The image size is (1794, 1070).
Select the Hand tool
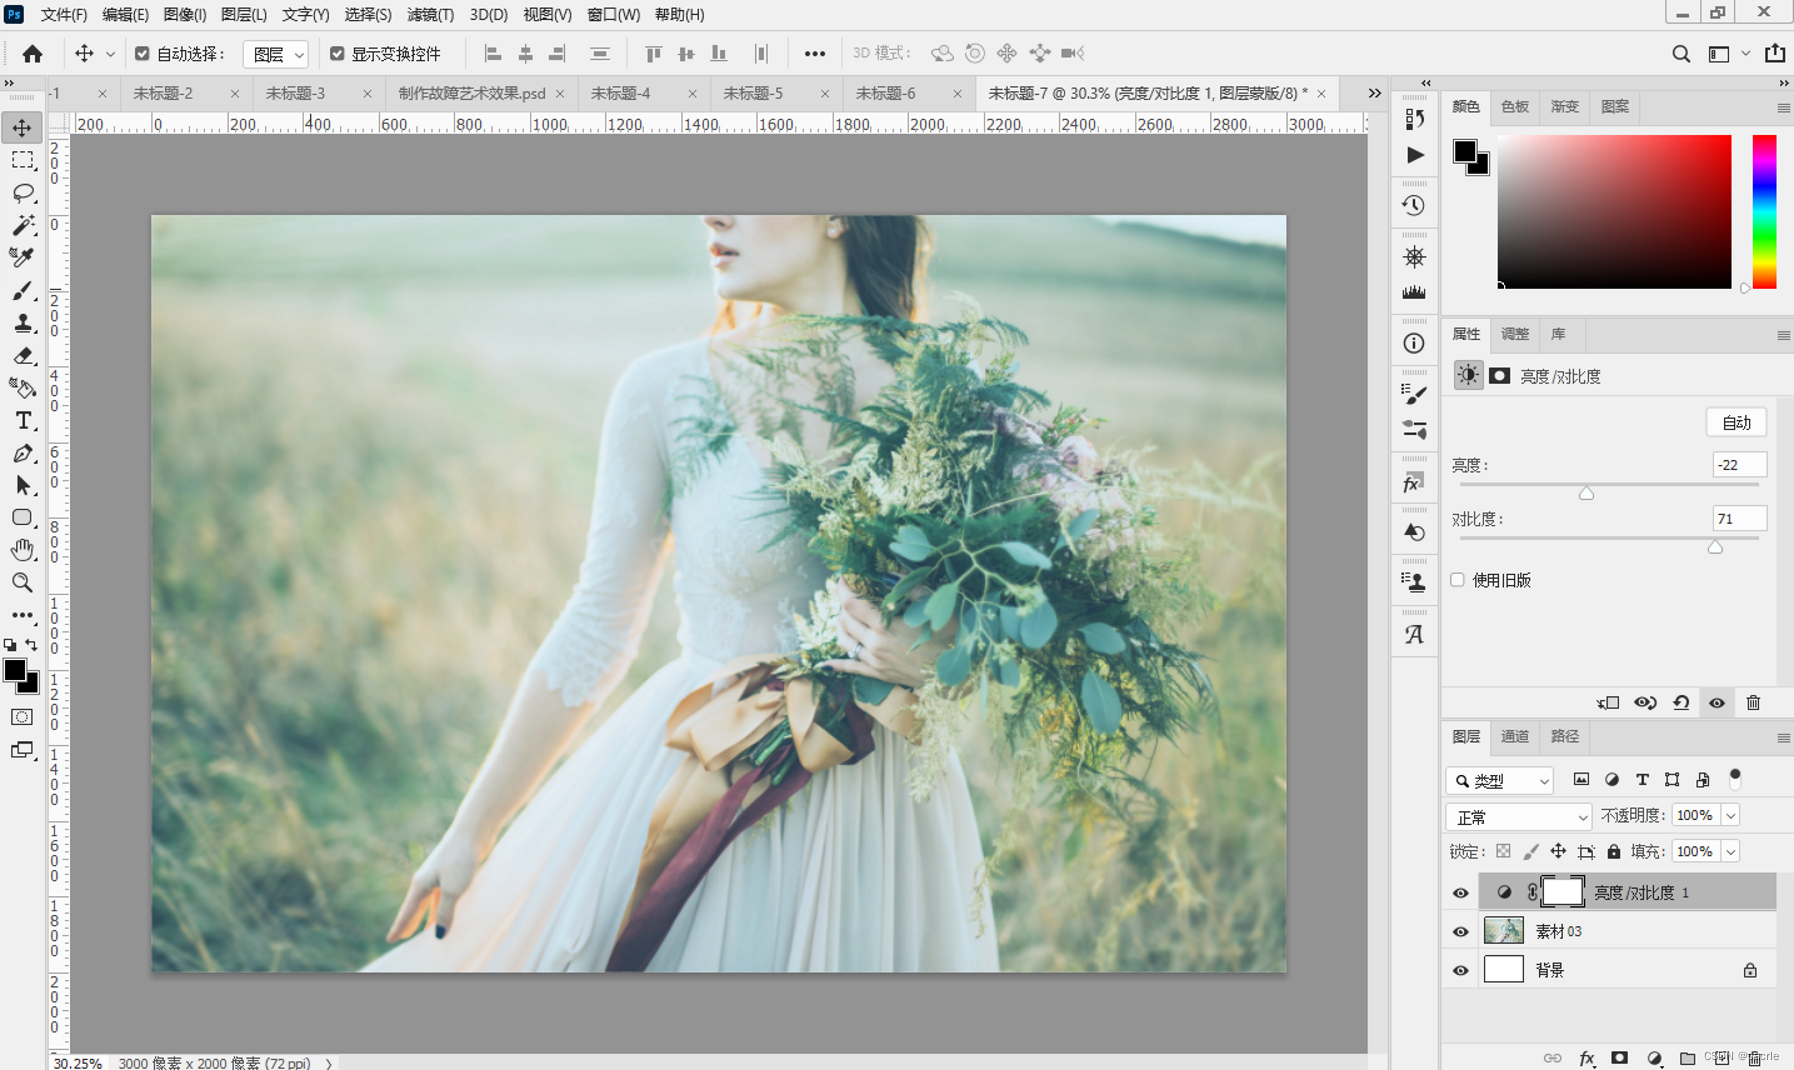point(22,550)
